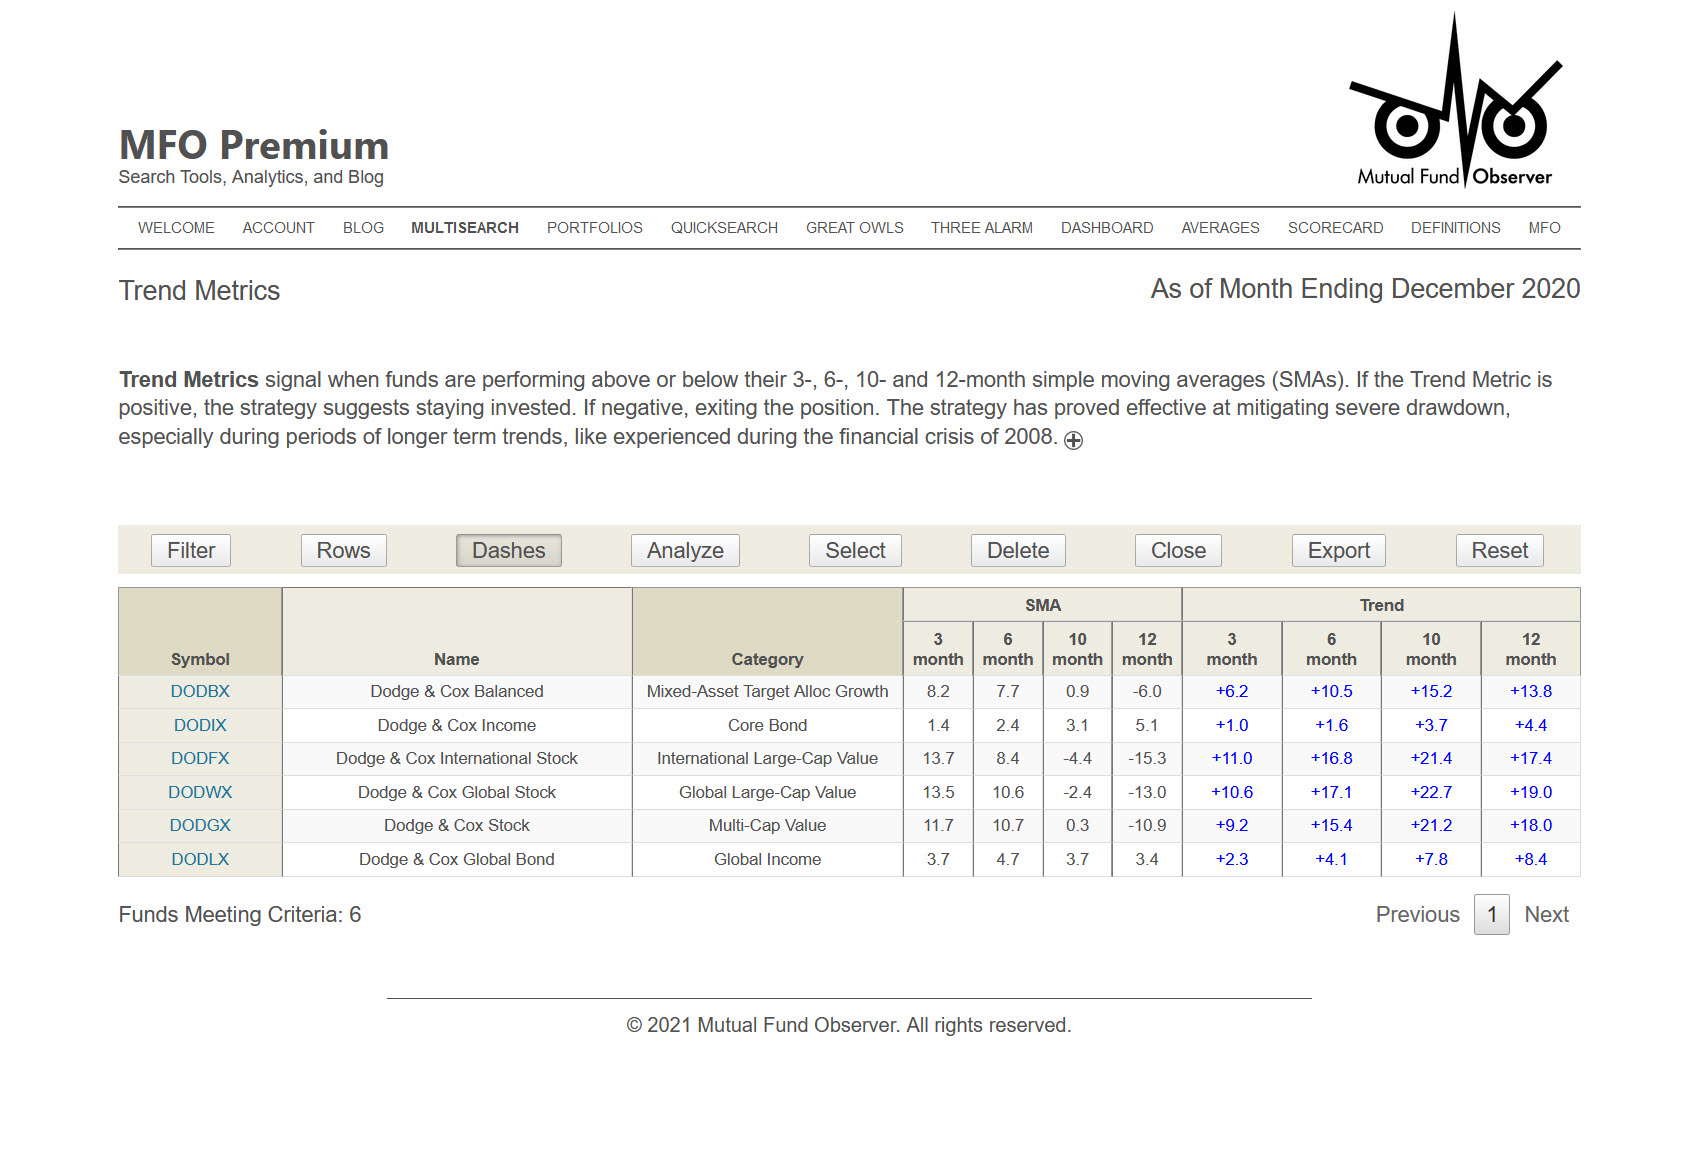Select page 1 in pagination
This screenshot has height=1164, width=1699.
coord(1492,915)
